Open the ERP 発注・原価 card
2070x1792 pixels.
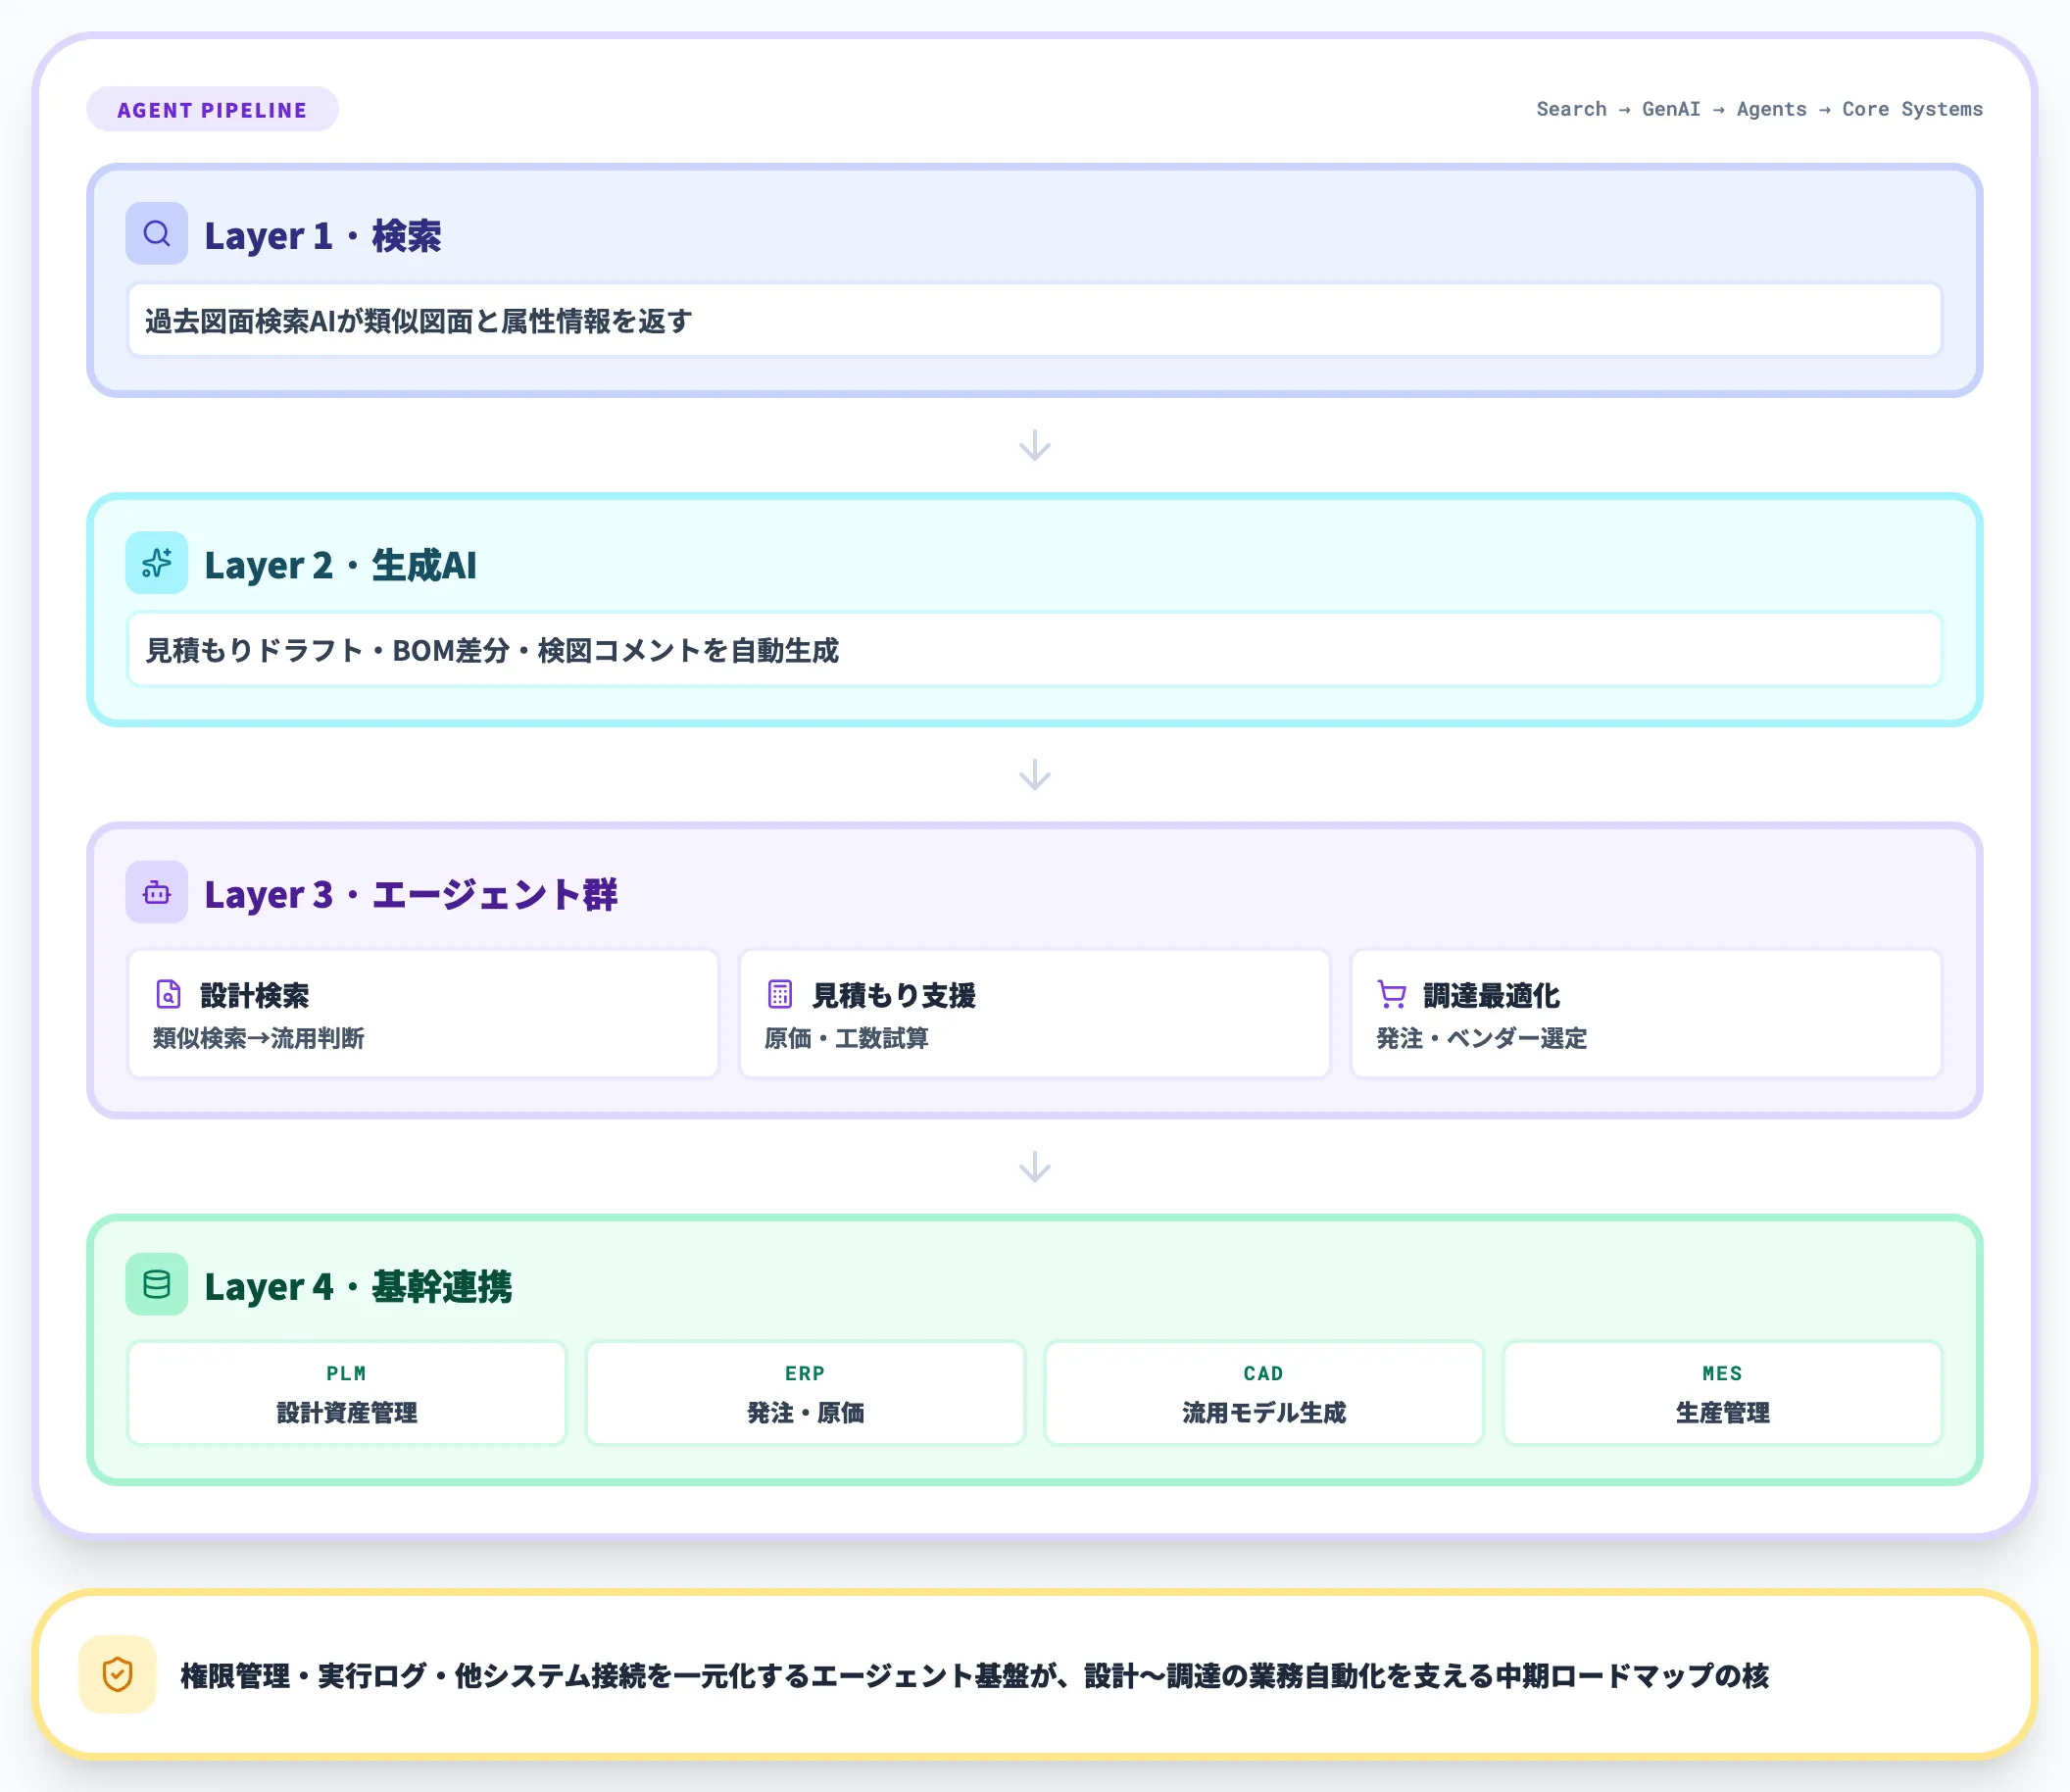coord(804,1393)
